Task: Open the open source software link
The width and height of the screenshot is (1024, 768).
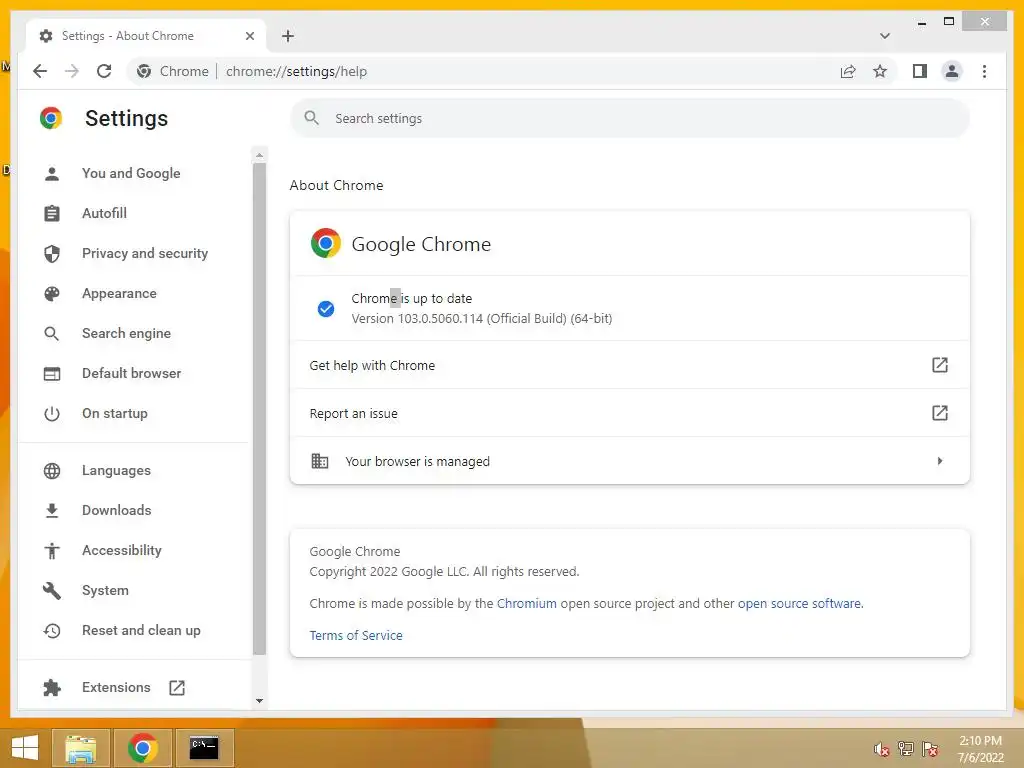Action: (799, 603)
